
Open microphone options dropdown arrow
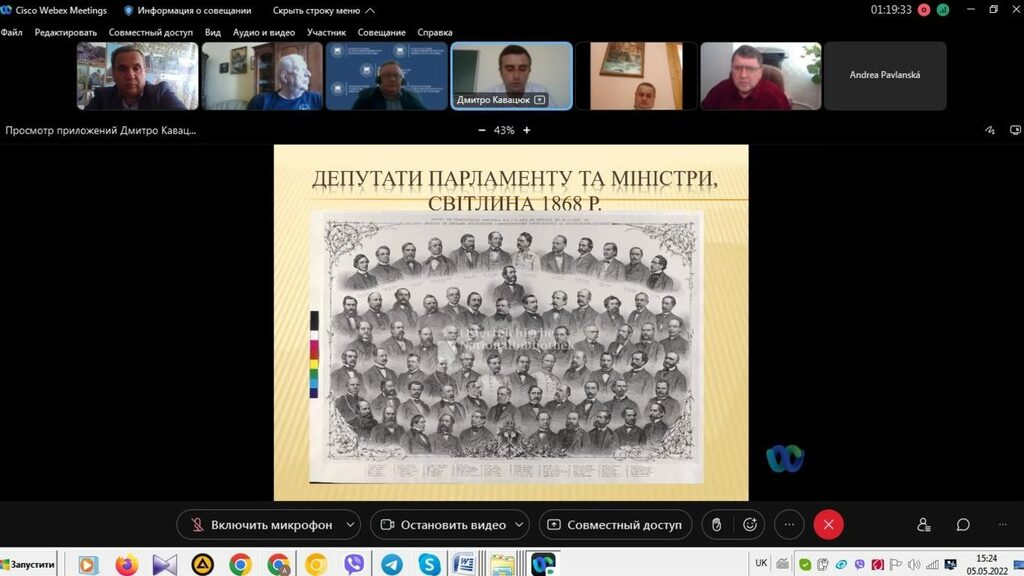point(349,525)
